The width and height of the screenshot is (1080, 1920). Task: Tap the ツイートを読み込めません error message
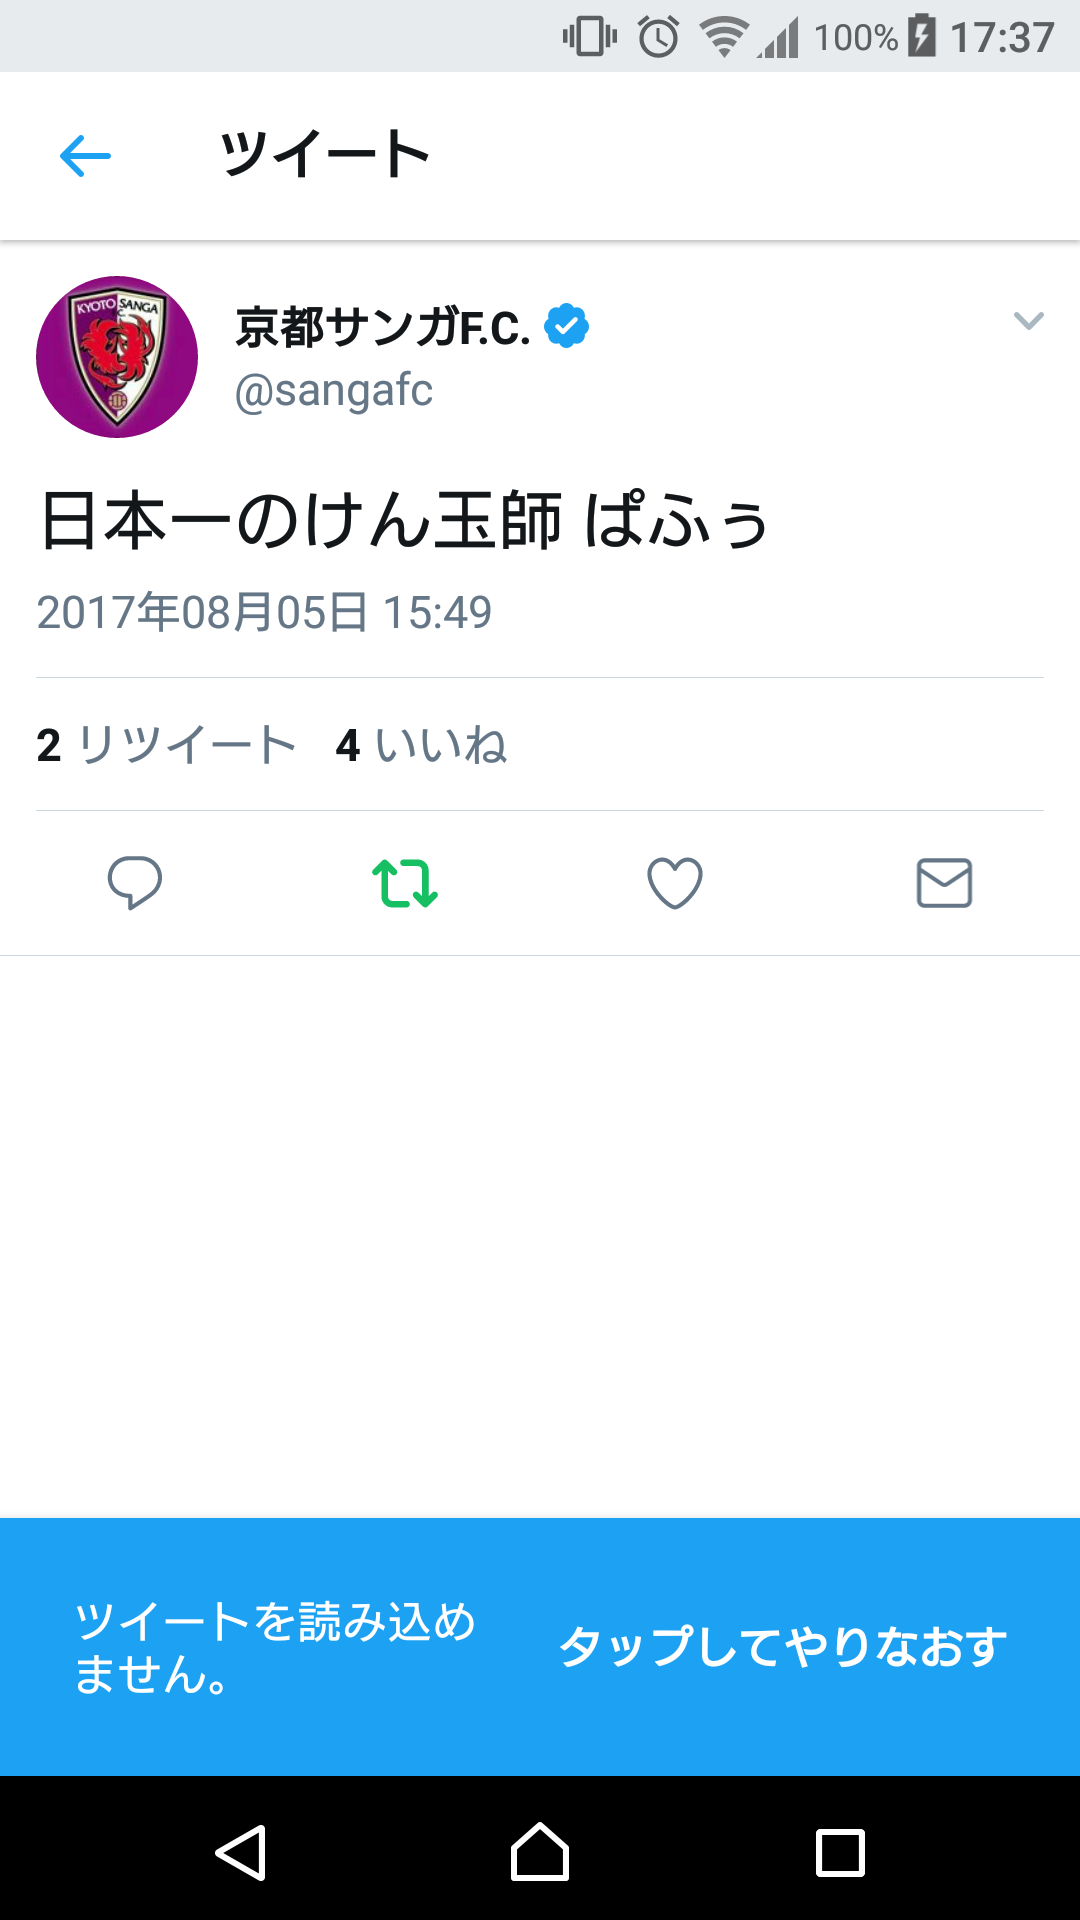(x=275, y=1647)
